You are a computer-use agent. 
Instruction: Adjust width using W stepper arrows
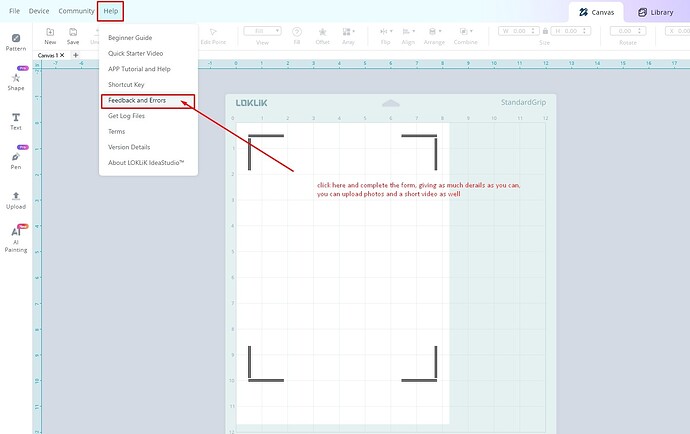533,31
